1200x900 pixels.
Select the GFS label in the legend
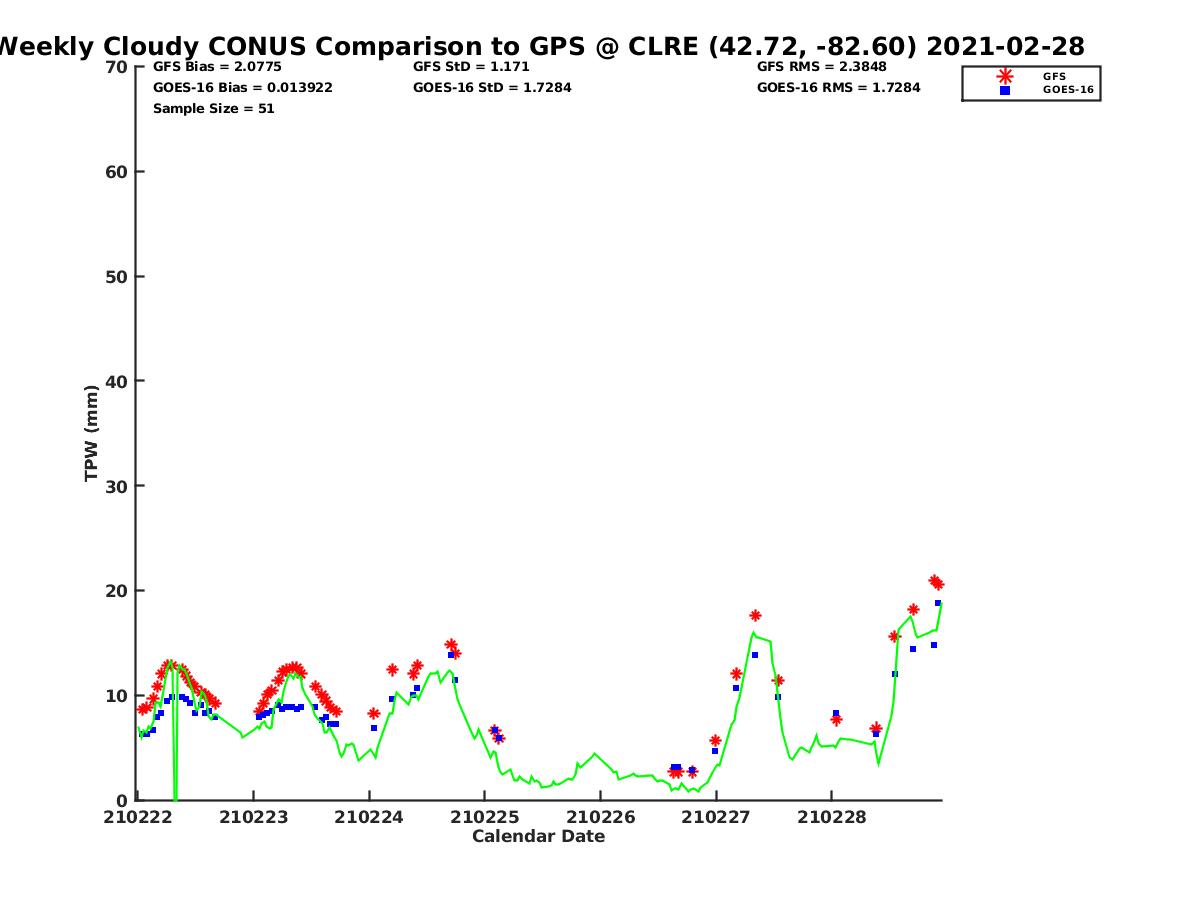pyautogui.click(x=1054, y=76)
